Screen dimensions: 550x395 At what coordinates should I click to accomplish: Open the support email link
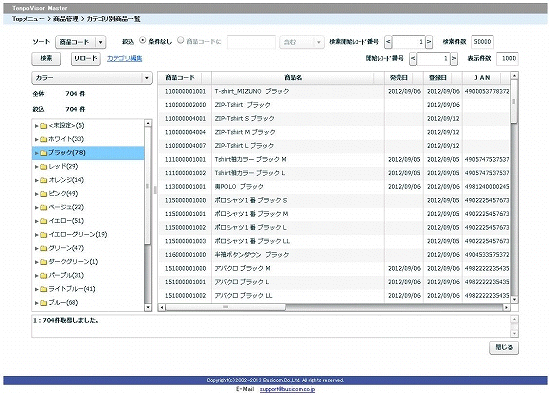287,389
